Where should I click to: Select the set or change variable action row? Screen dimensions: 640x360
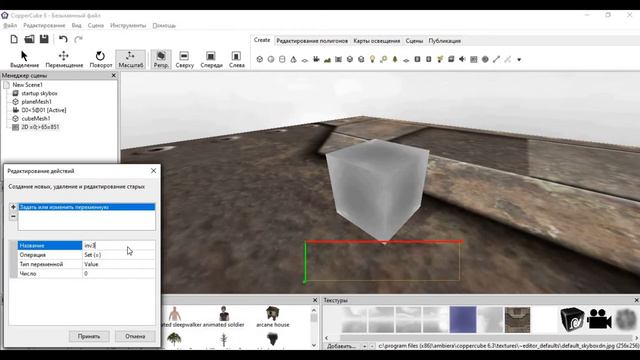point(87,207)
